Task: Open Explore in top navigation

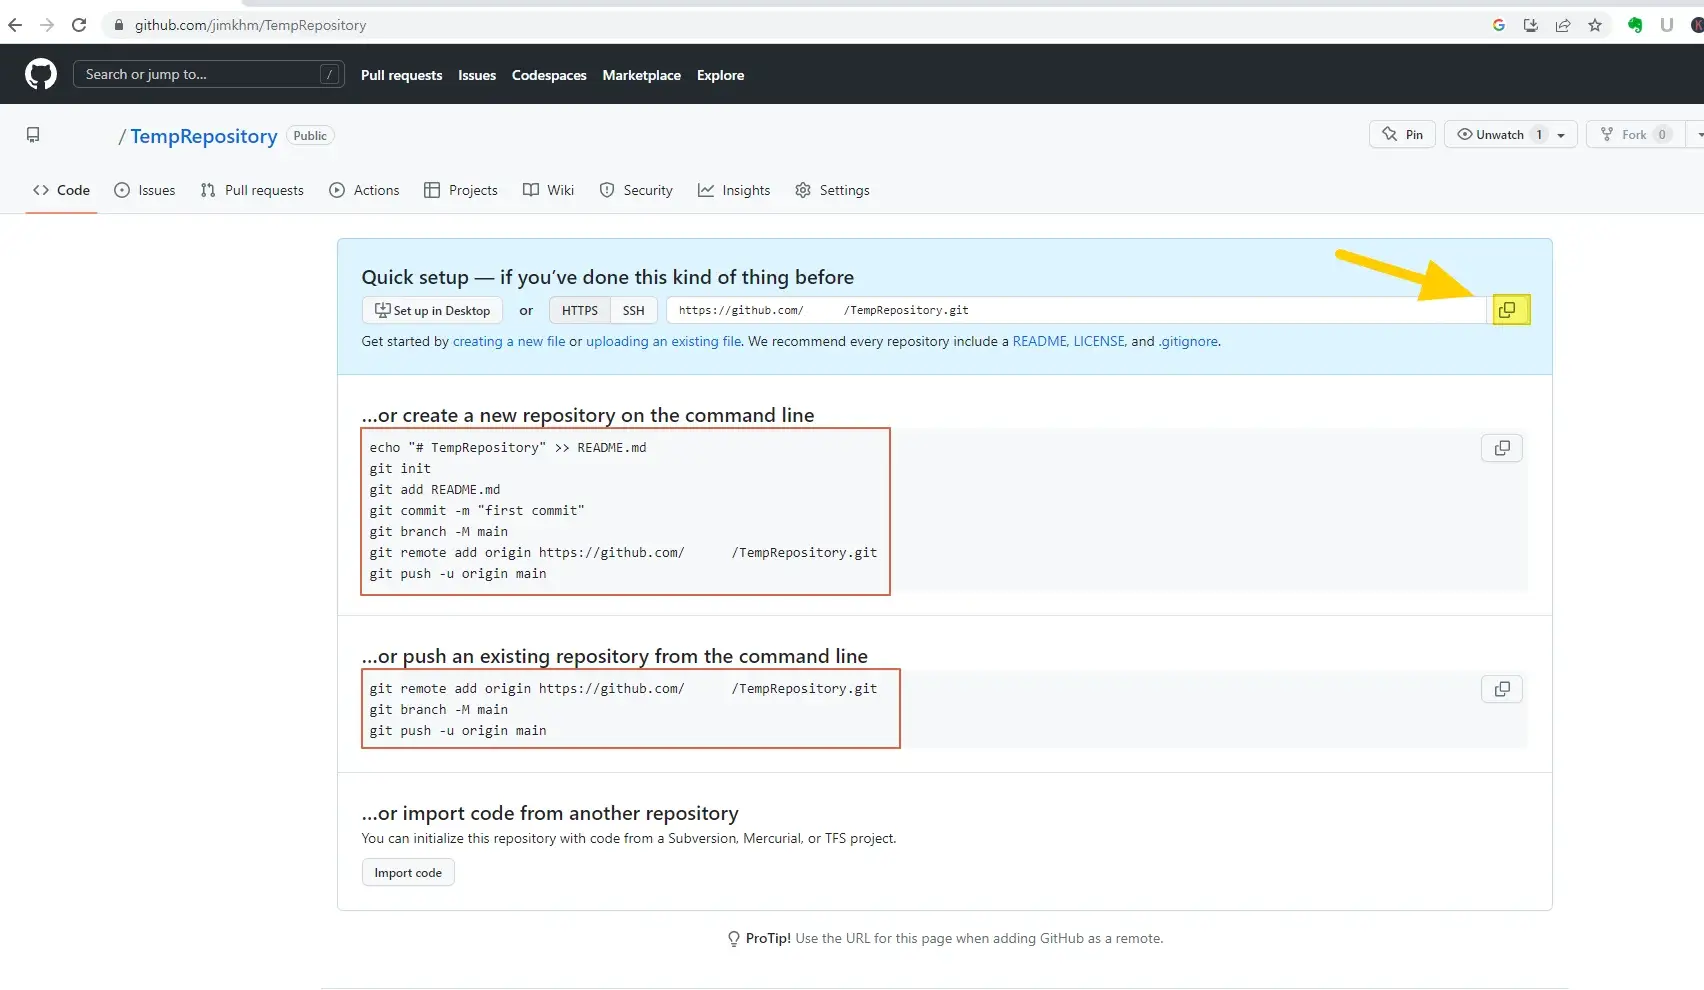Action: coord(720,75)
